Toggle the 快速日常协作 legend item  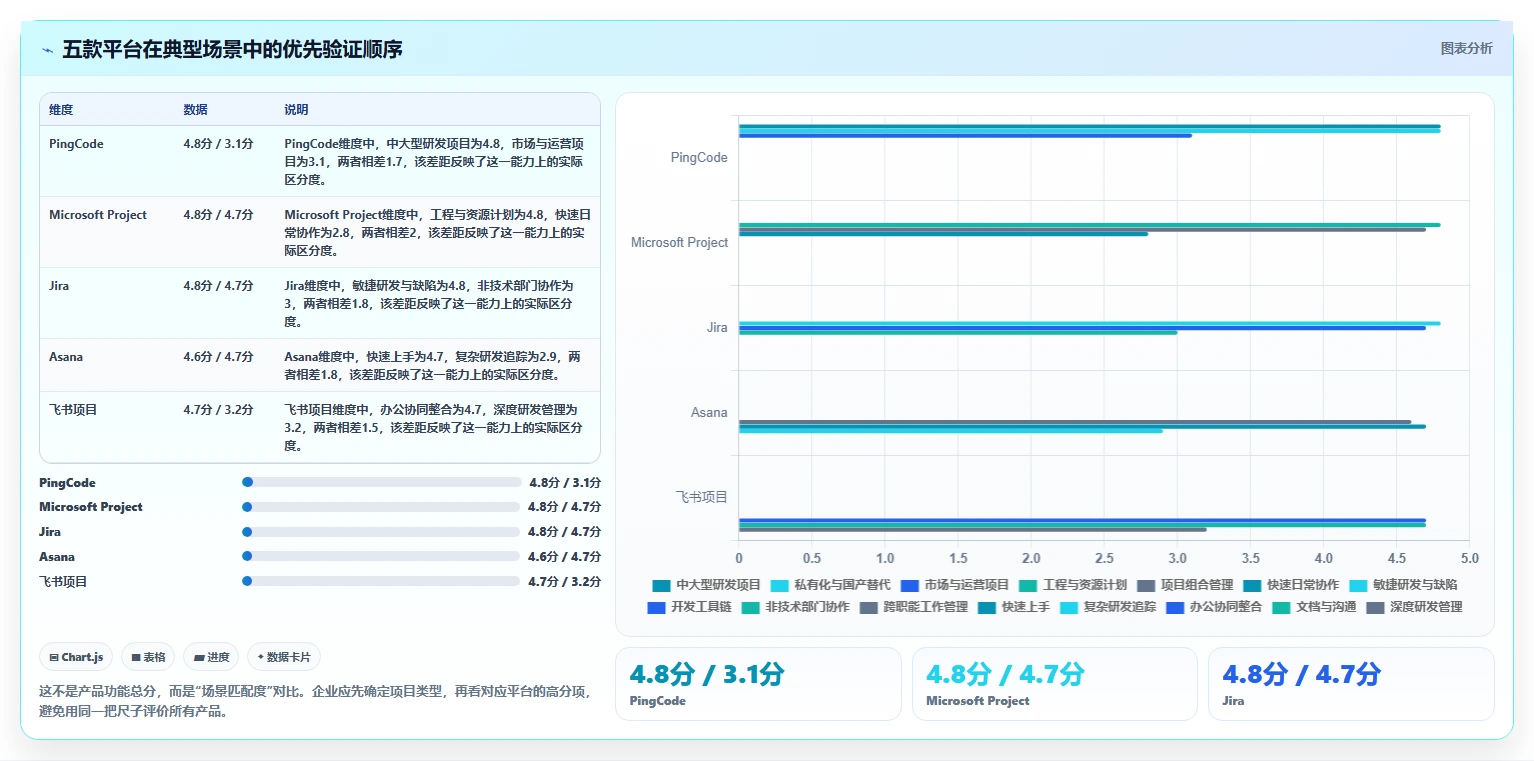coord(1291,585)
